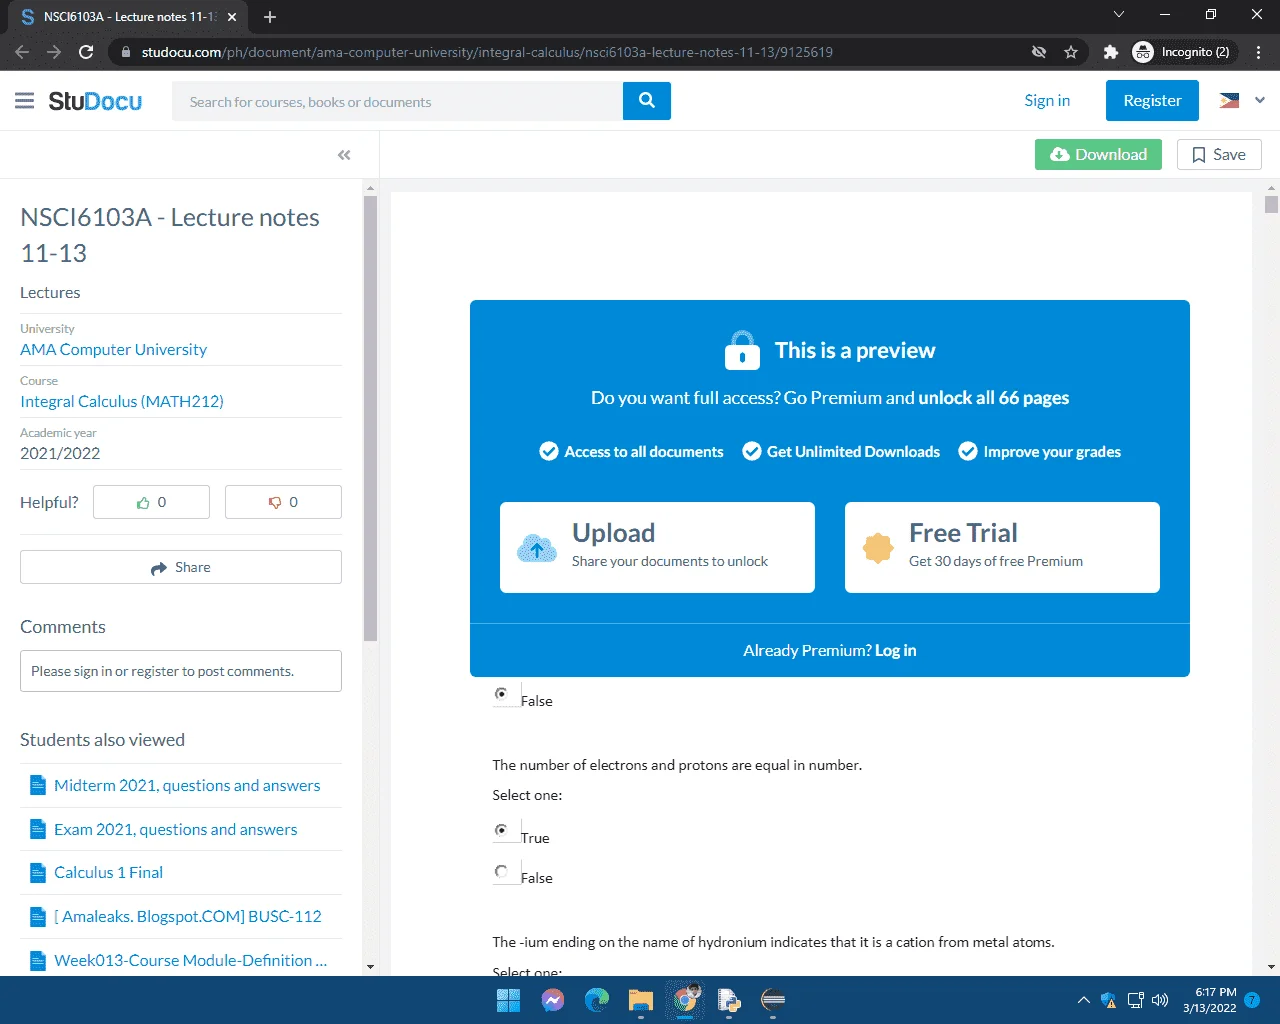Open a new browser tab
Viewport: 1280px width, 1024px height.
(x=270, y=17)
